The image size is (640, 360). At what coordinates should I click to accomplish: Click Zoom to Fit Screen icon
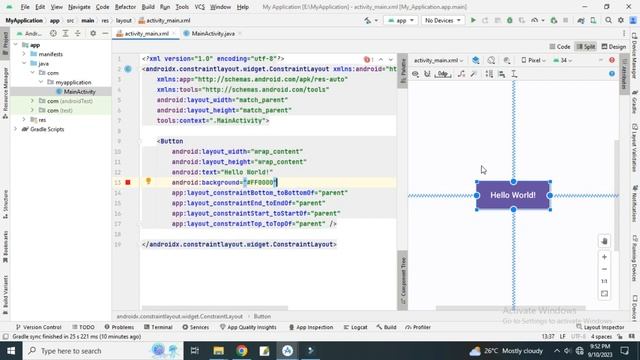coord(604,293)
